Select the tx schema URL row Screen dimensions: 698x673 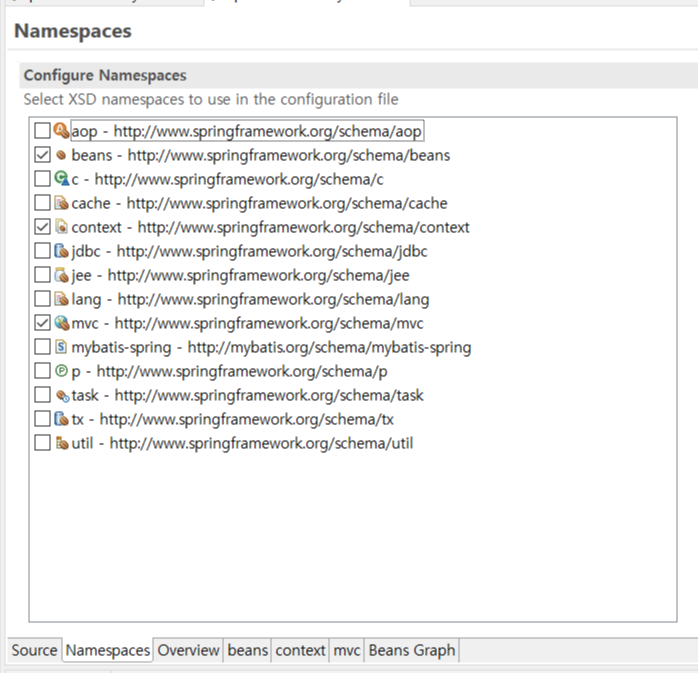[232, 420]
